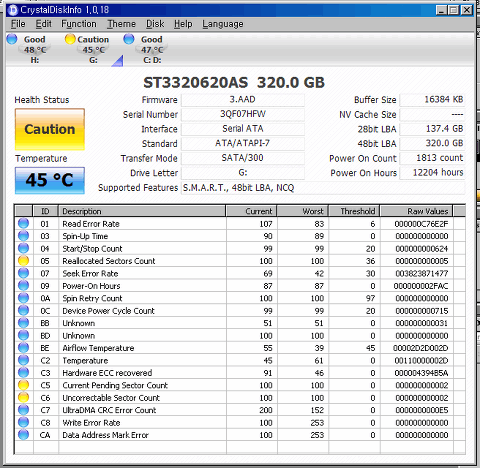This screenshot has width=480, height=468.
Task: Select the Airflow Temperature description text
Action: point(98,348)
